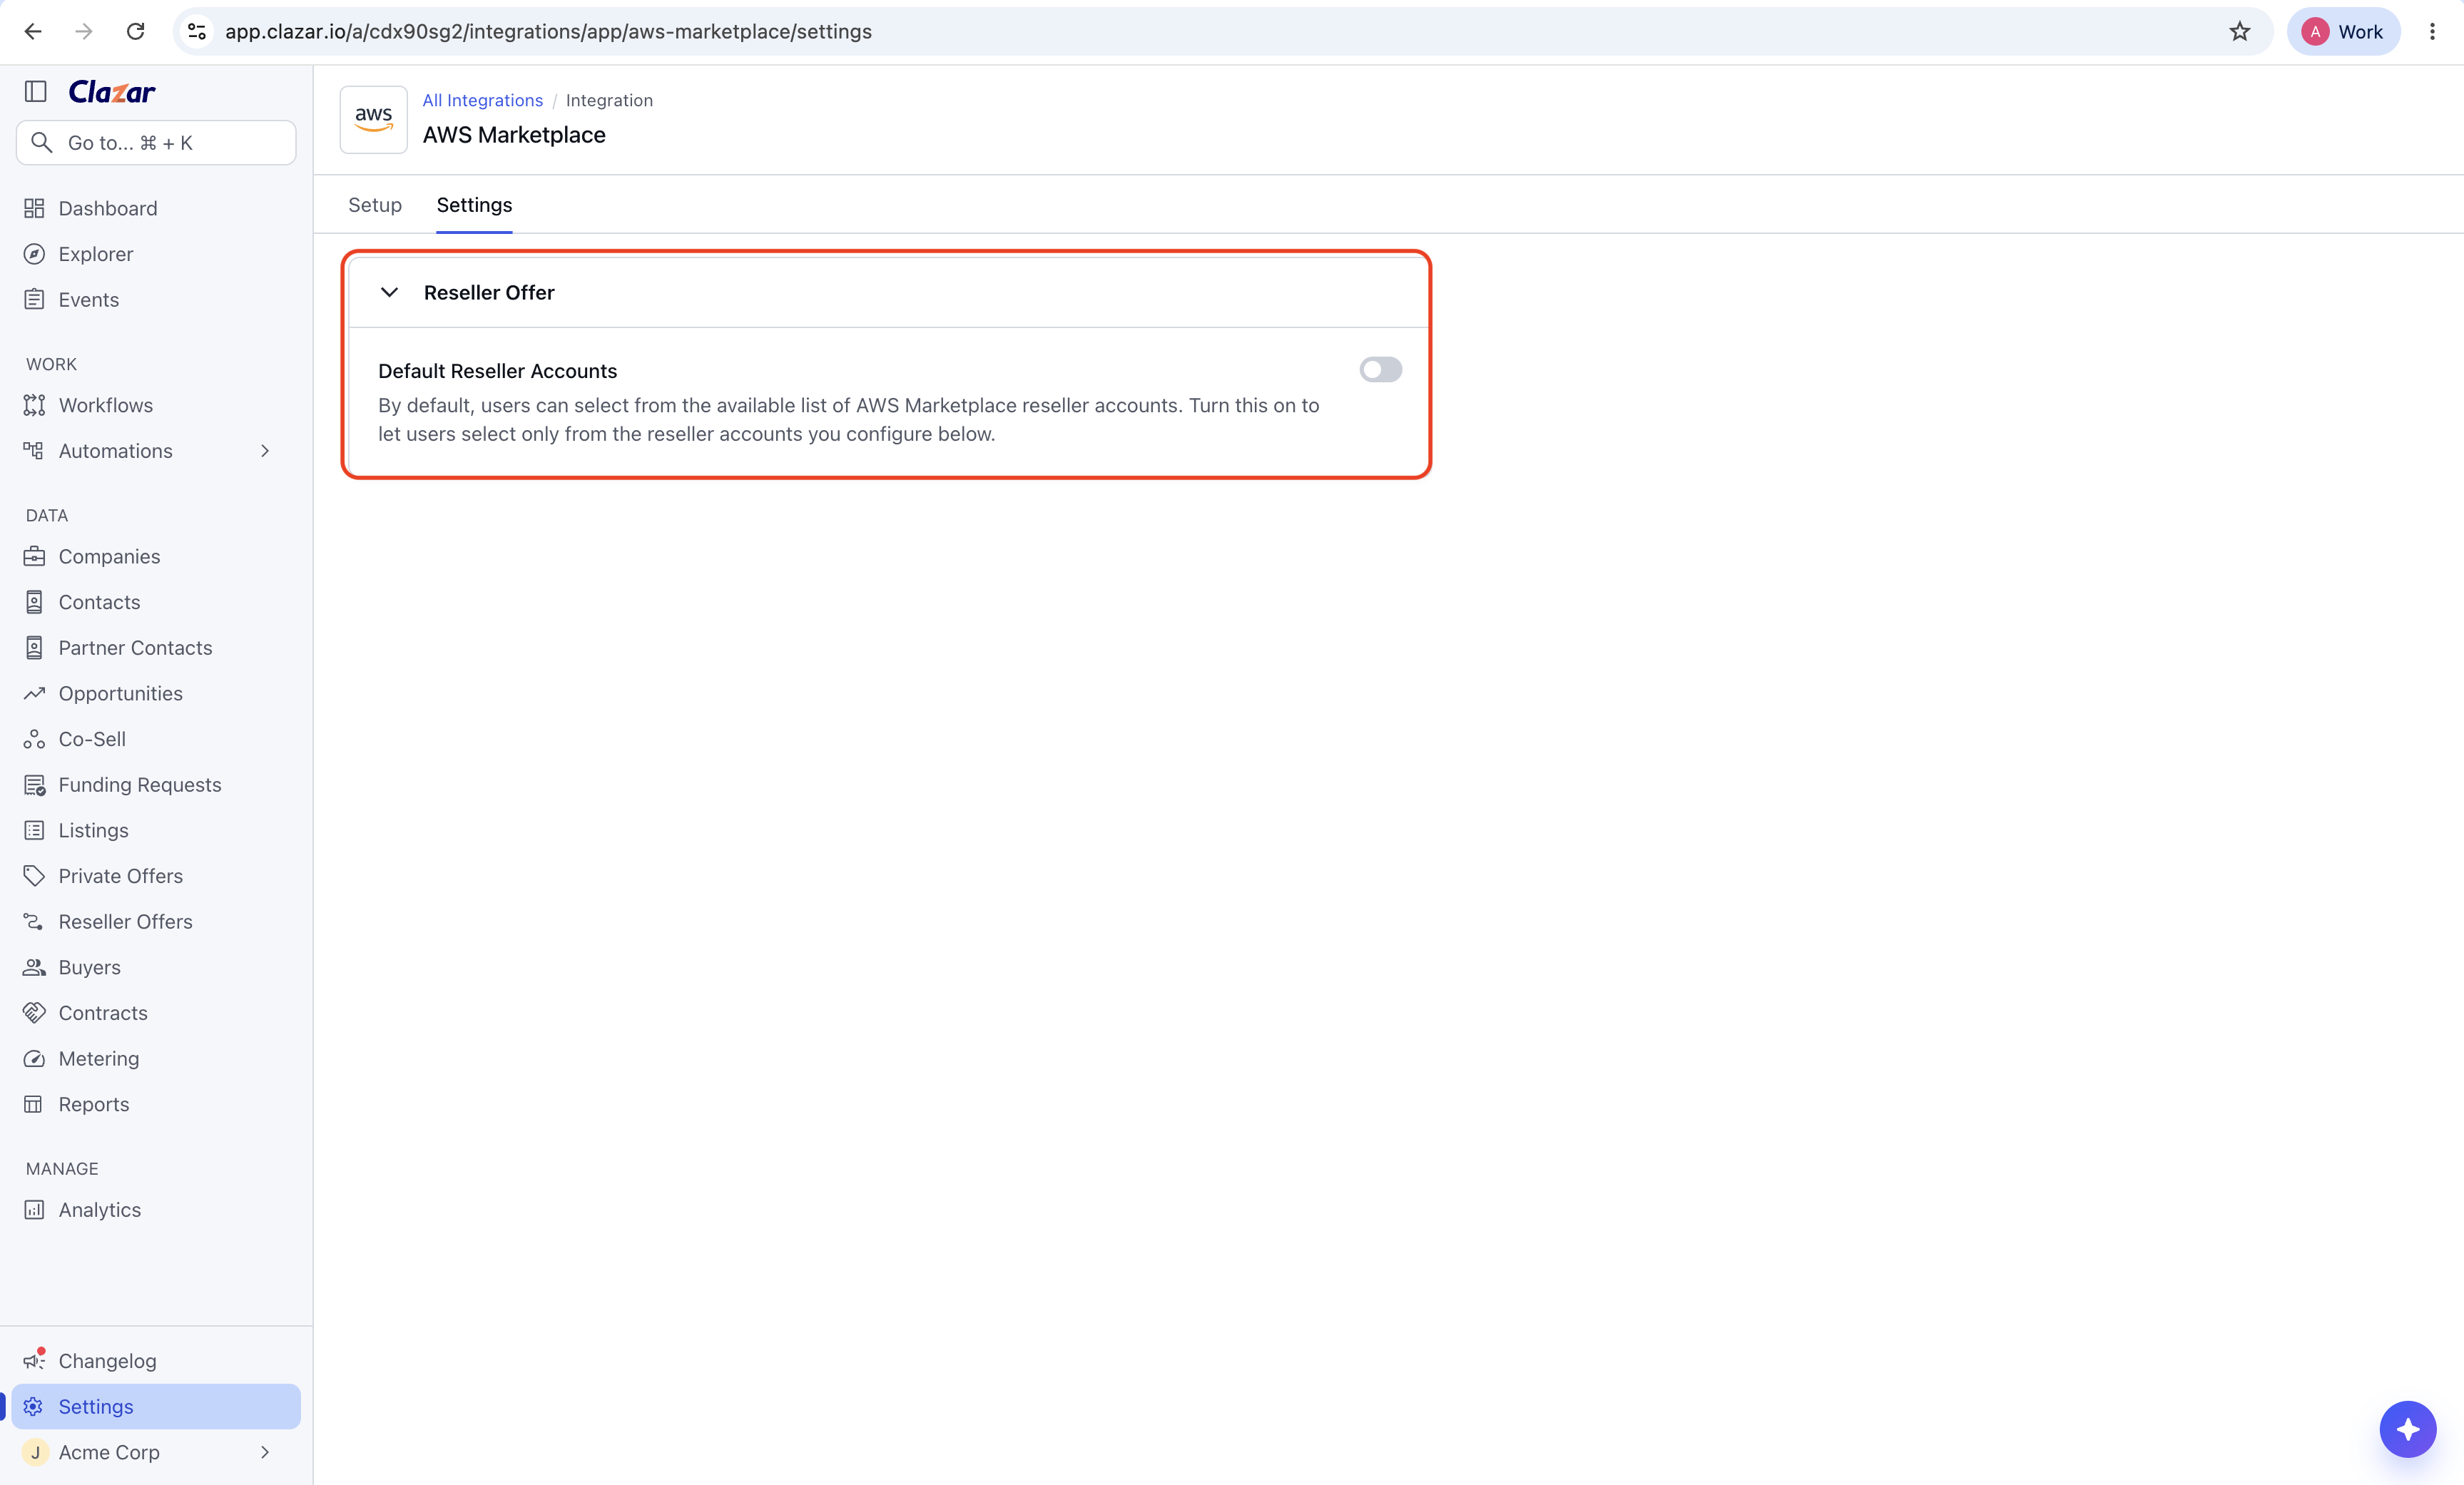Click the Go to search field
The height and width of the screenshot is (1485, 2464).
156,143
